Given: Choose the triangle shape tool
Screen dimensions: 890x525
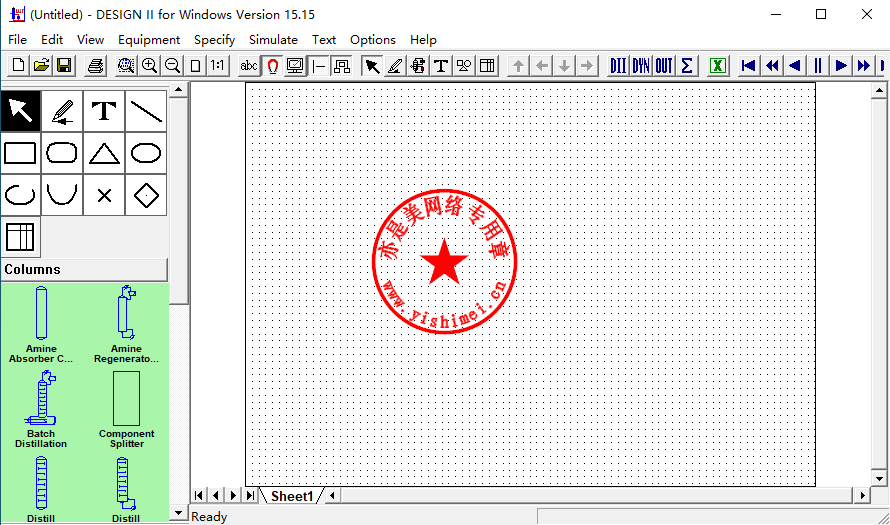Looking at the screenshot, I should click(x=104, y=153).
